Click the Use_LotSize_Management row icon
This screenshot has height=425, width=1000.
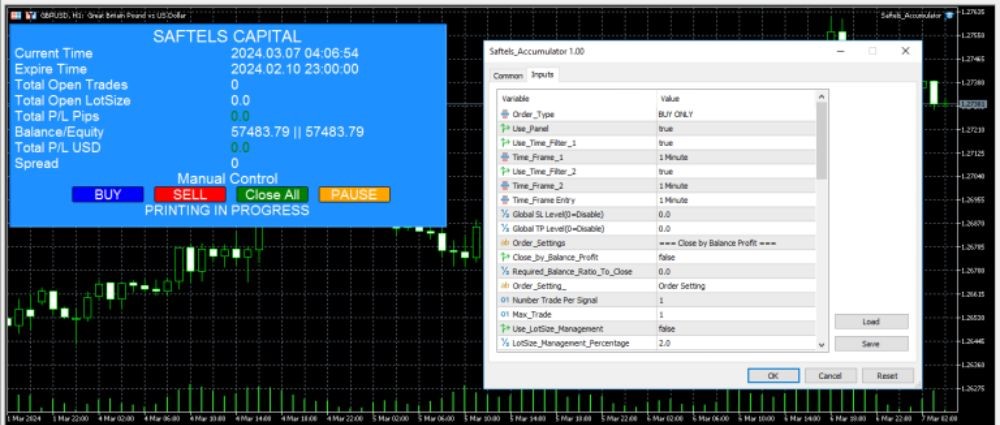coord(505,329)
